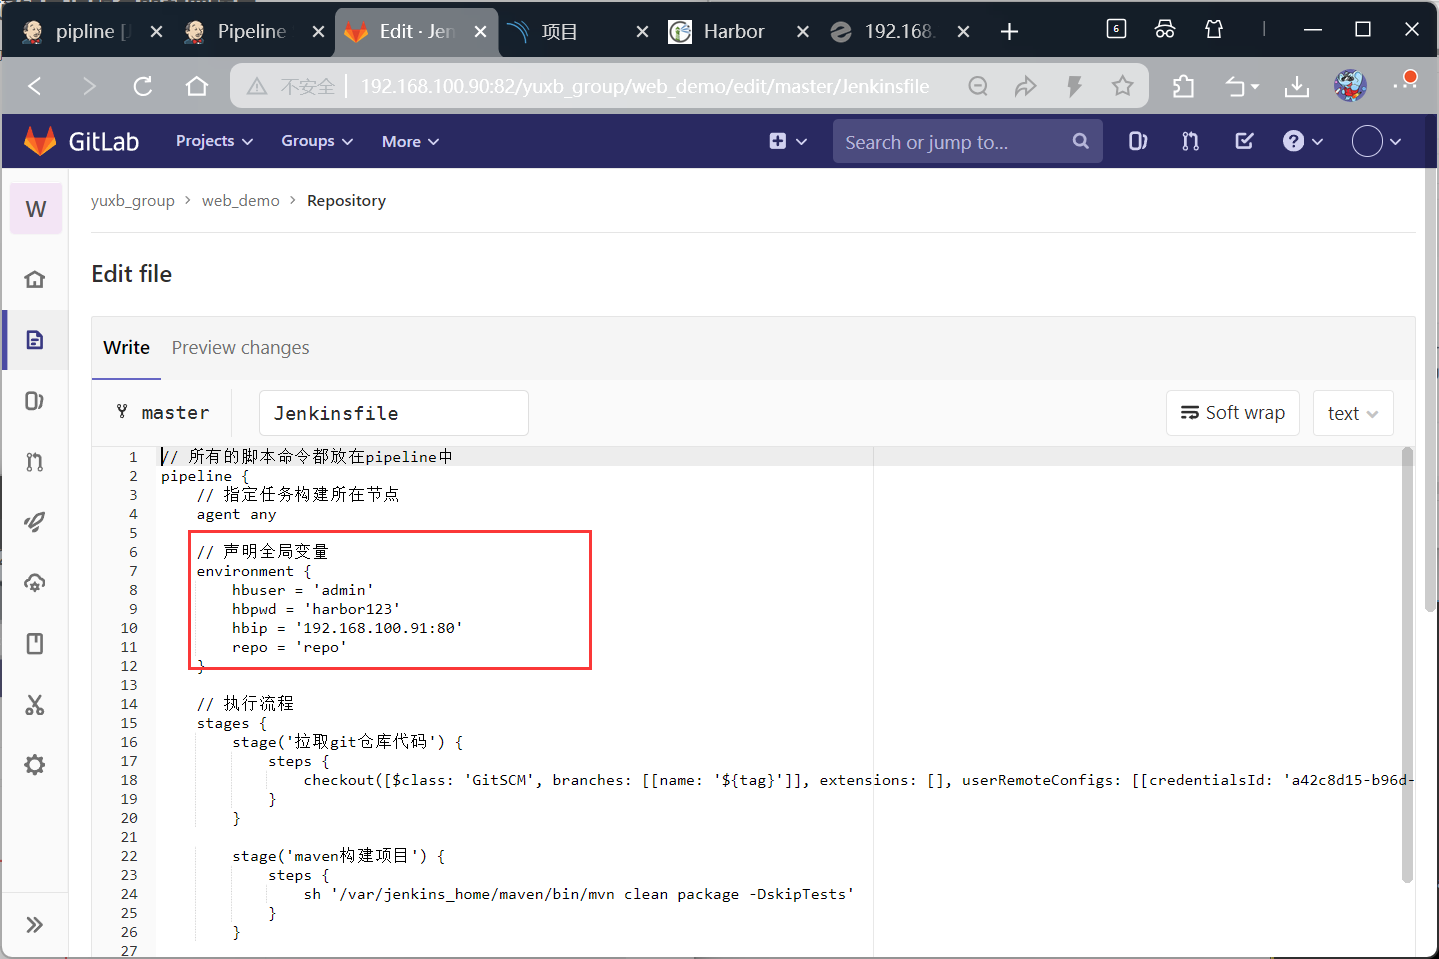Expand the sidebar with double-chevron icon
The image size is (1439, 959).
35,925
